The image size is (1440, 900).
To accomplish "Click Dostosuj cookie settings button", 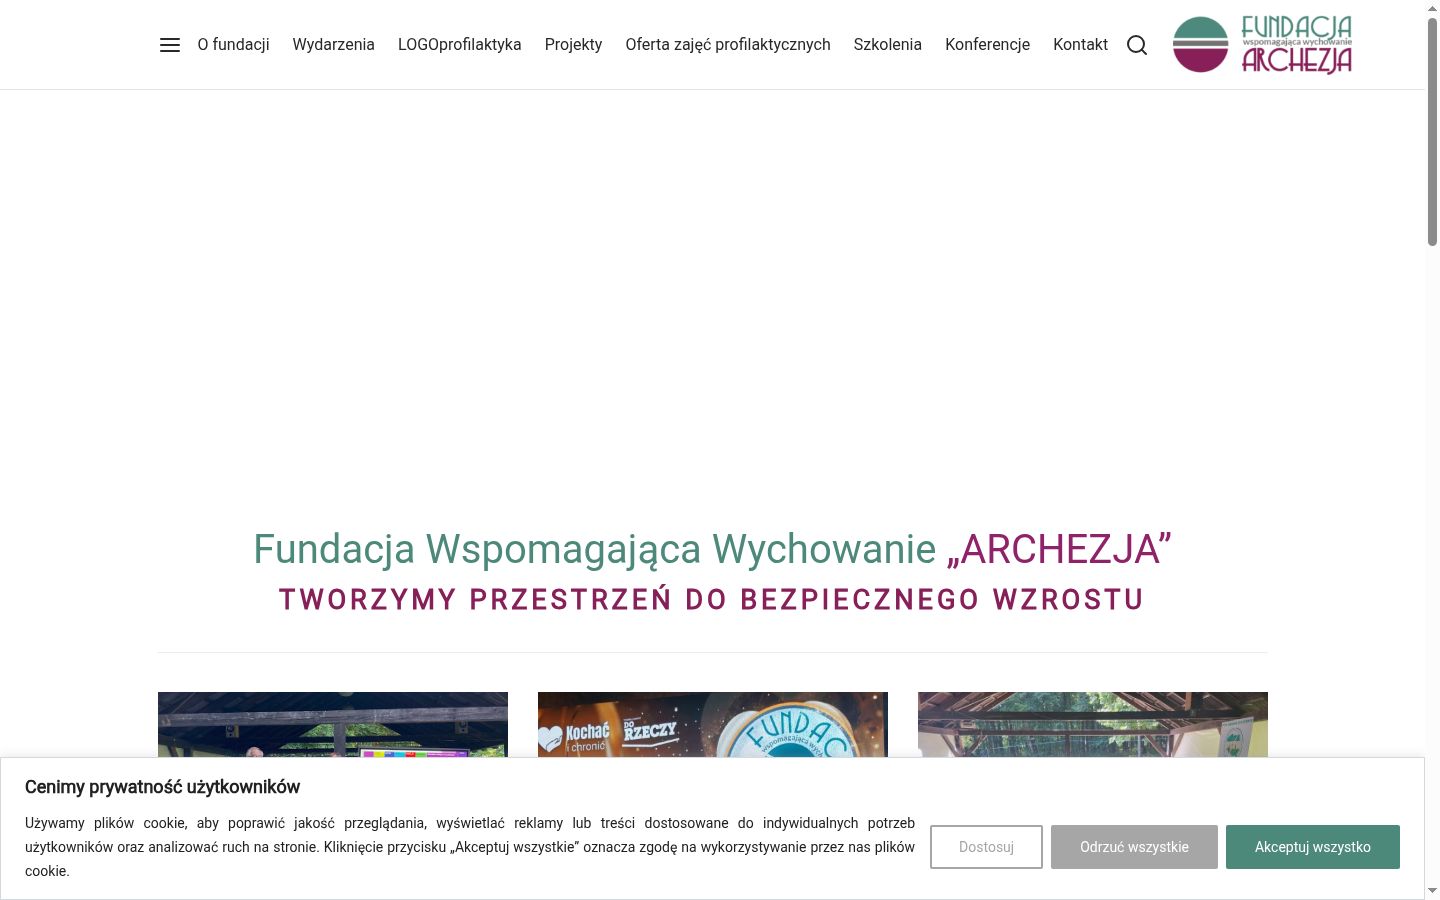I will pyautogui.click(x=986, y=847).
